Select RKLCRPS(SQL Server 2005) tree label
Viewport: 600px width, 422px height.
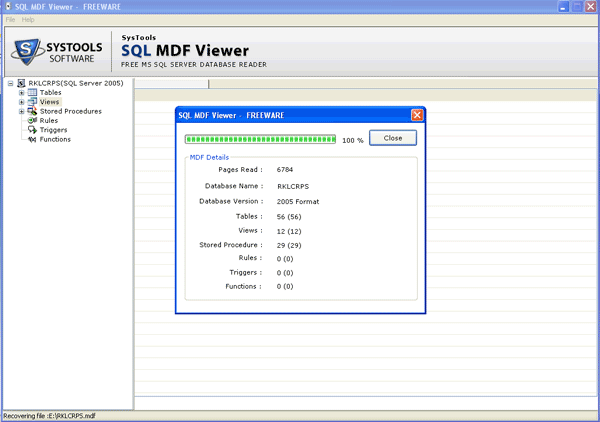[76, 83]
